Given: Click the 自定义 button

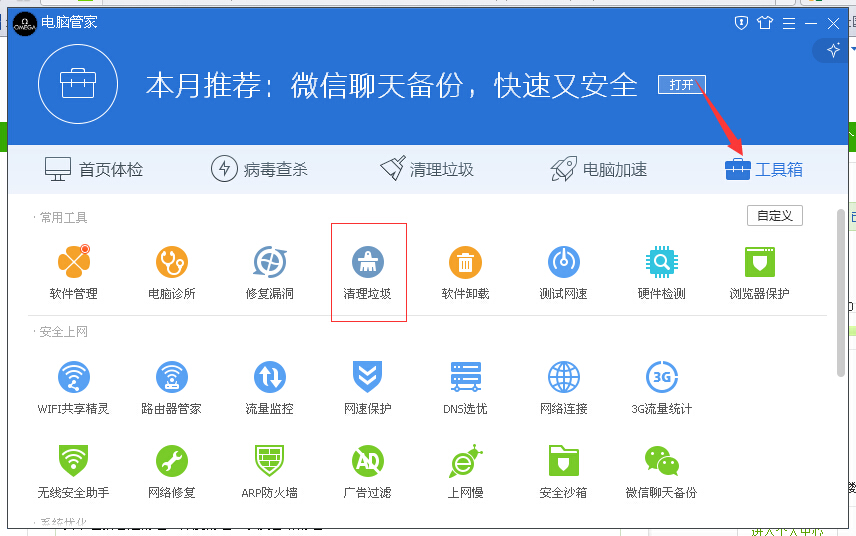Looking at the screenshot, I should click(775, 216).
